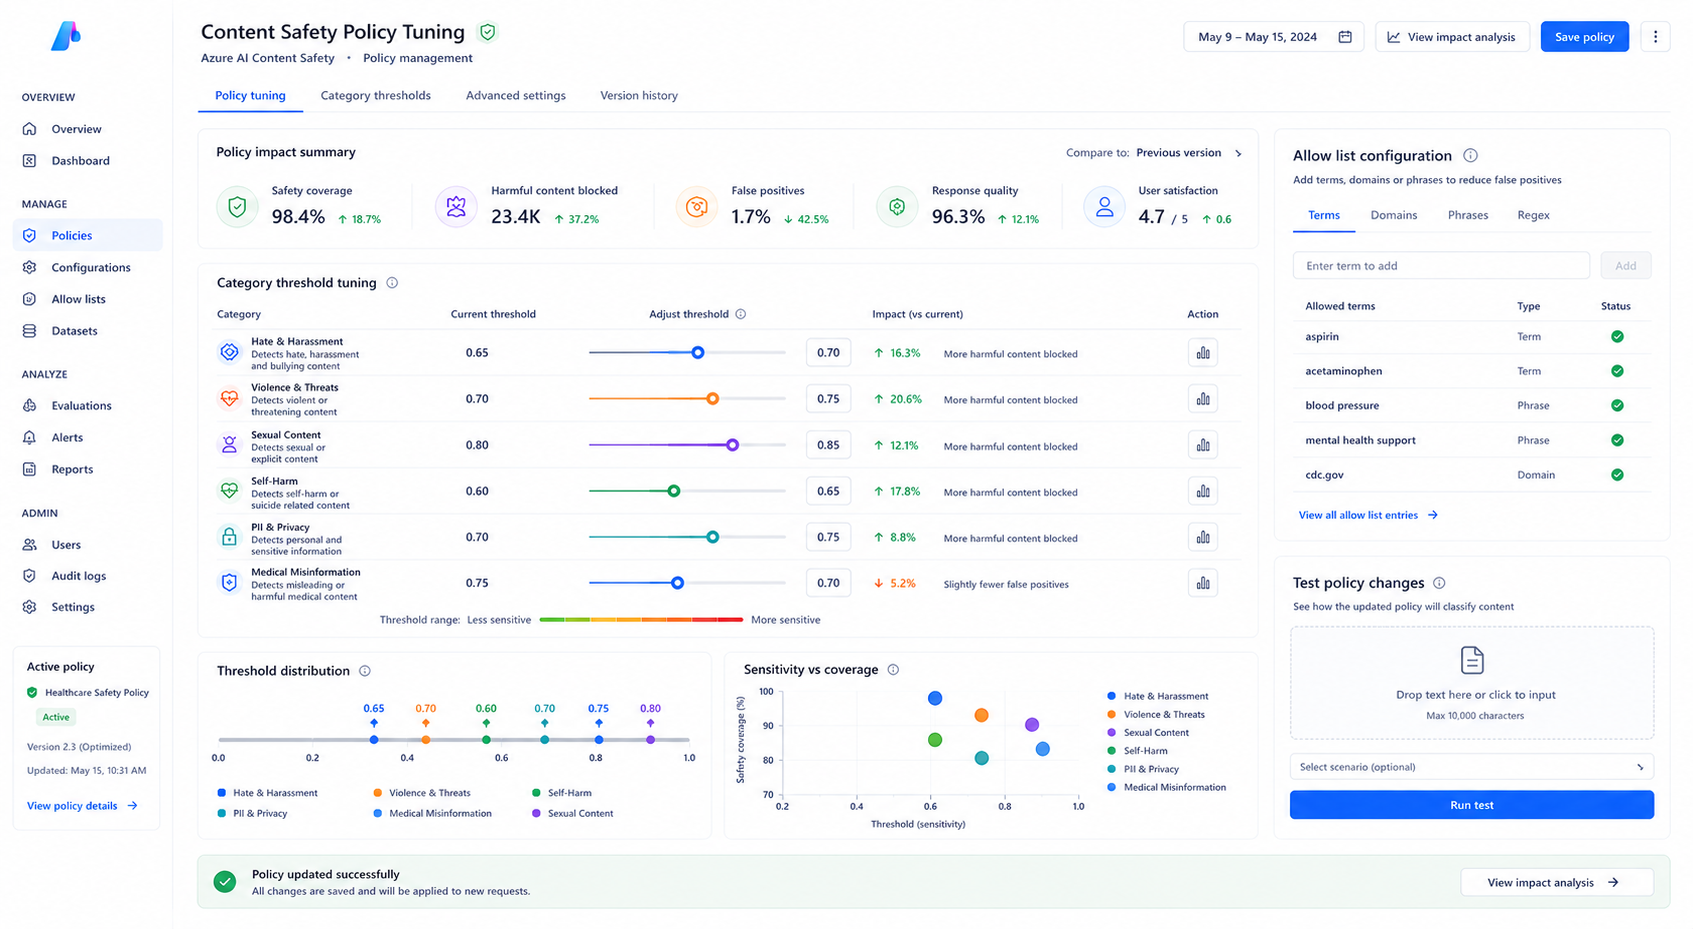Open Settings in the sidebar
The height and width of the screenshot is (929, 1693).
72,607
